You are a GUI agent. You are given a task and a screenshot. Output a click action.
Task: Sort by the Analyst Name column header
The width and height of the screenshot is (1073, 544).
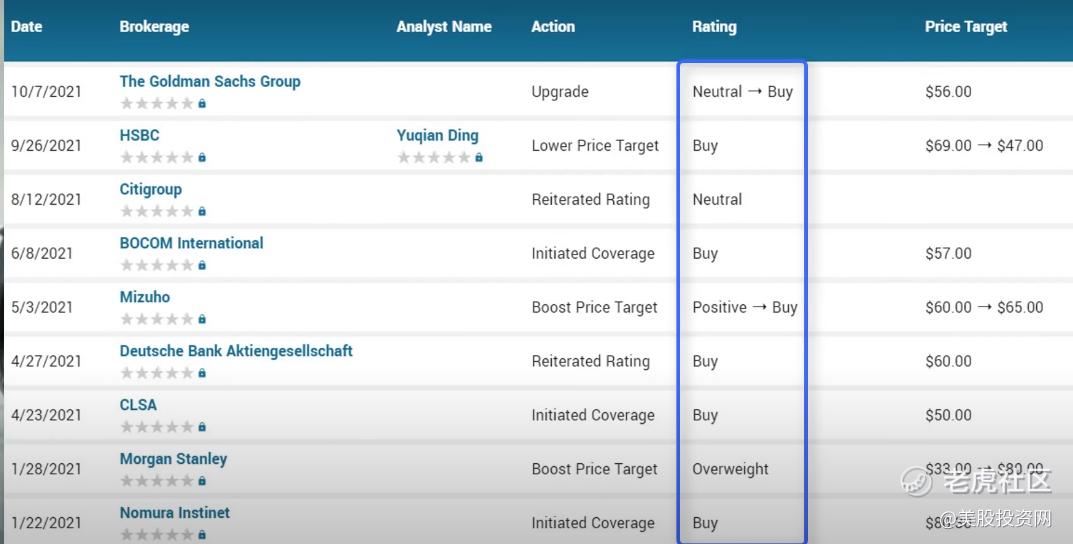pos(444,27)
